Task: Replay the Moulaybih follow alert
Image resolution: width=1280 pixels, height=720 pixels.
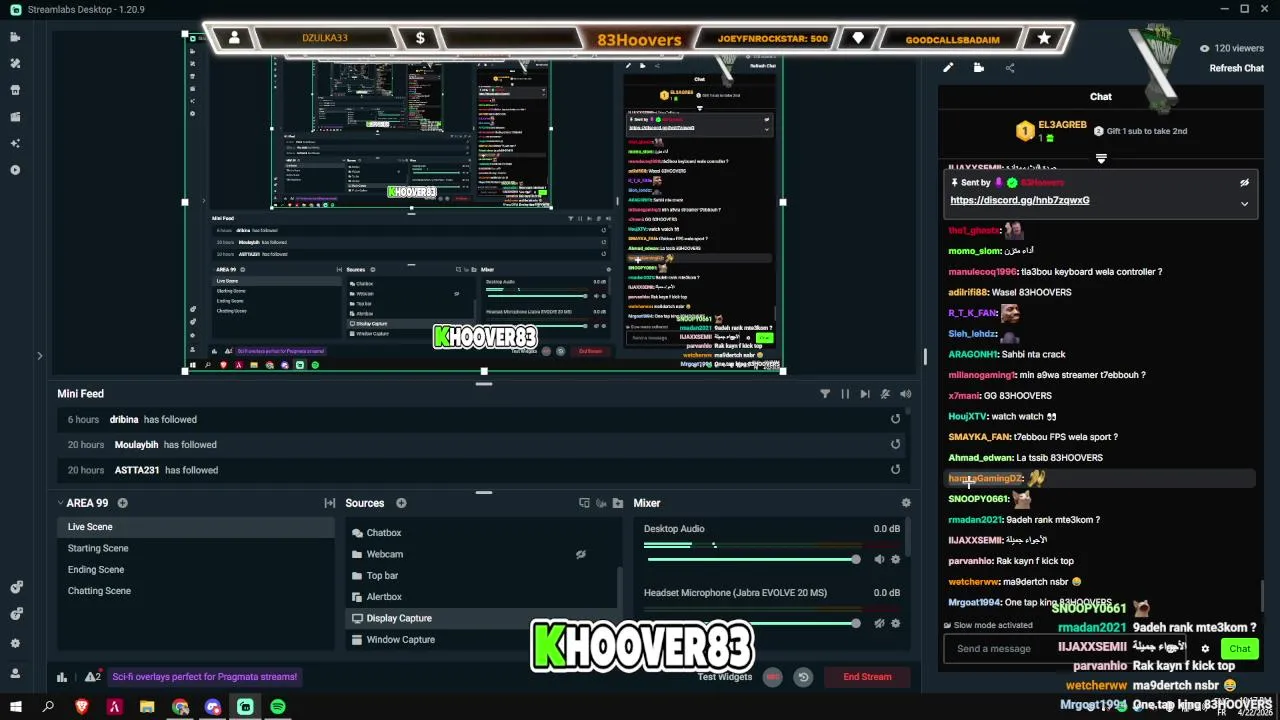Action: [895, 444]
